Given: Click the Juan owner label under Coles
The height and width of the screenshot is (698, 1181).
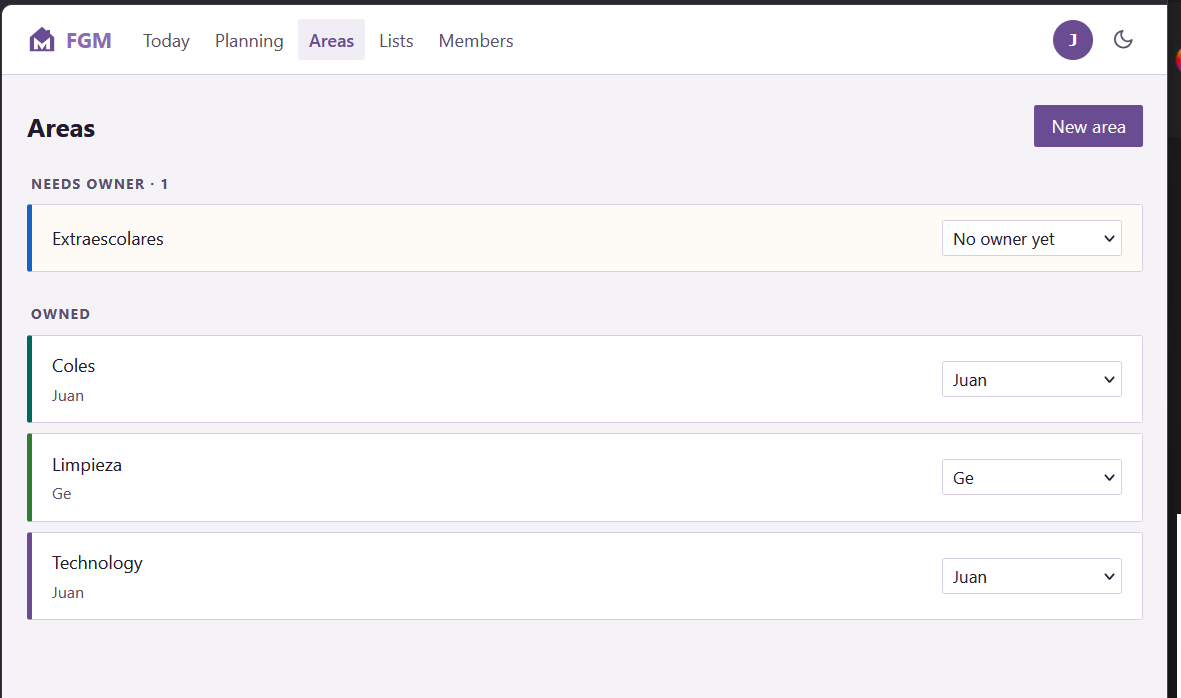Looking at the screenshot, I should 68,396.
